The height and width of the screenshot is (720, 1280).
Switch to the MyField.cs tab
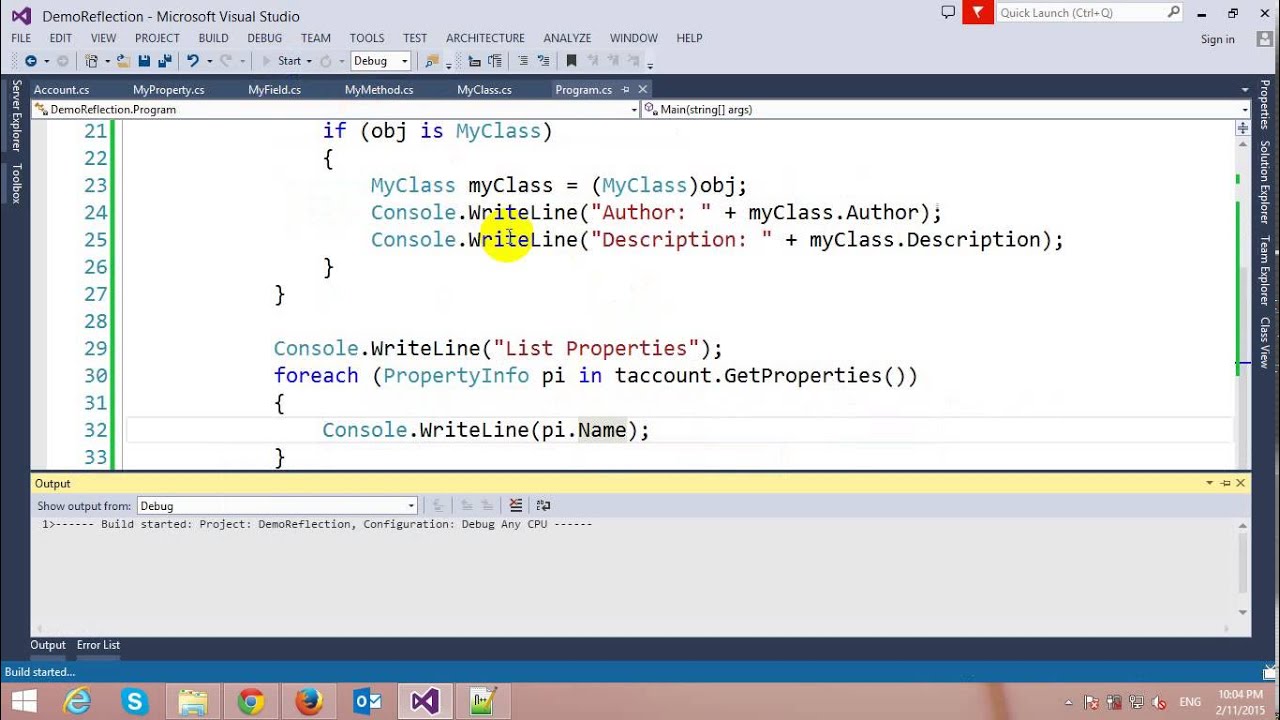point(275,90)
